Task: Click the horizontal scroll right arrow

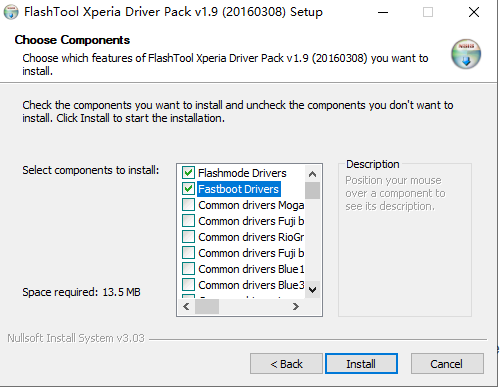Action: click(x=295, y=306)
